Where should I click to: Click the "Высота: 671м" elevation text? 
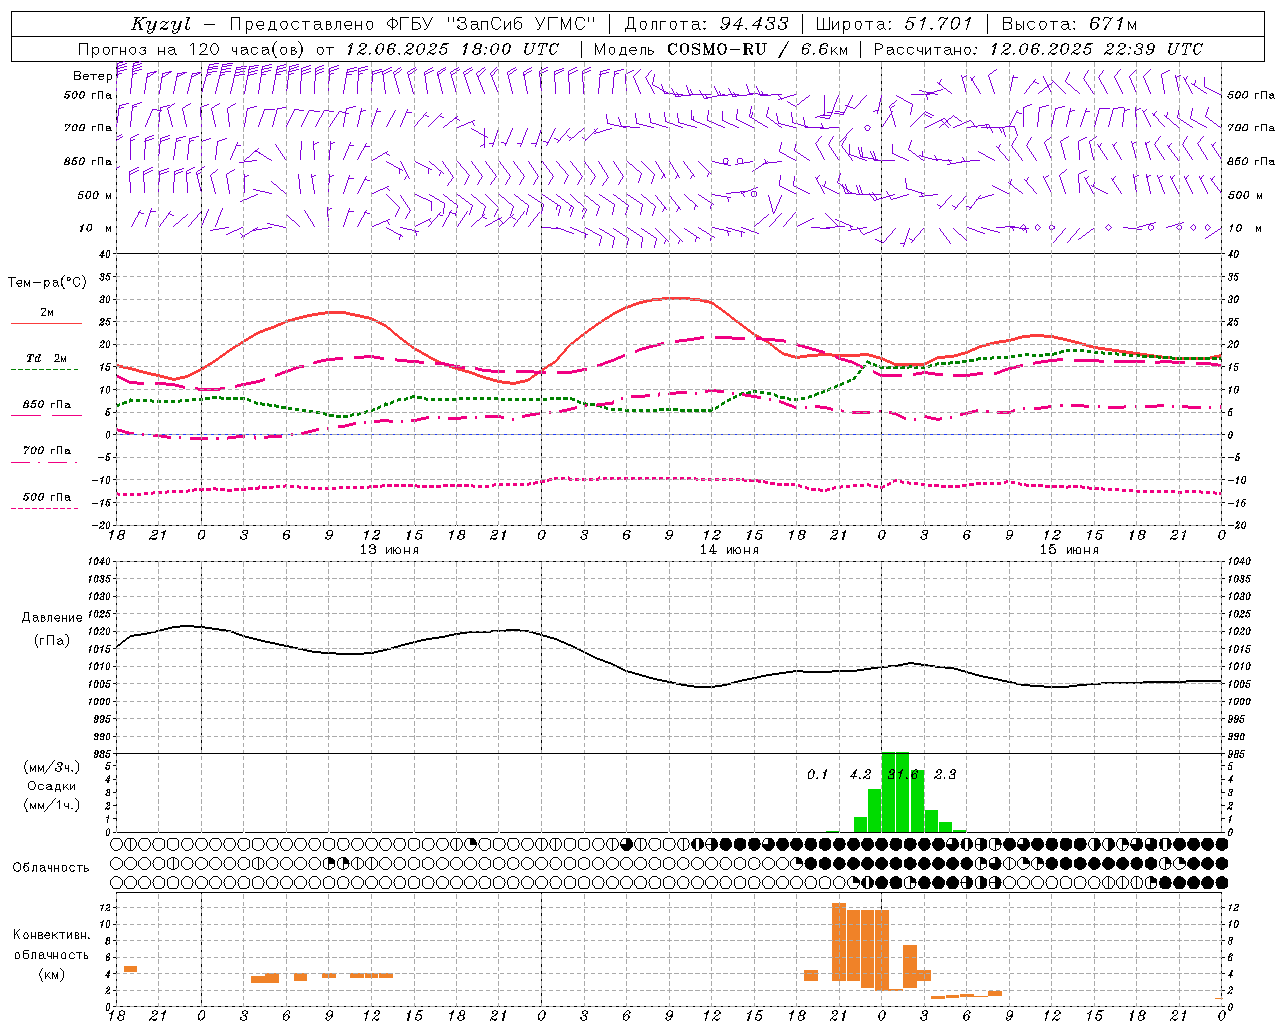pyautogui.click(x=1069, y=24)
